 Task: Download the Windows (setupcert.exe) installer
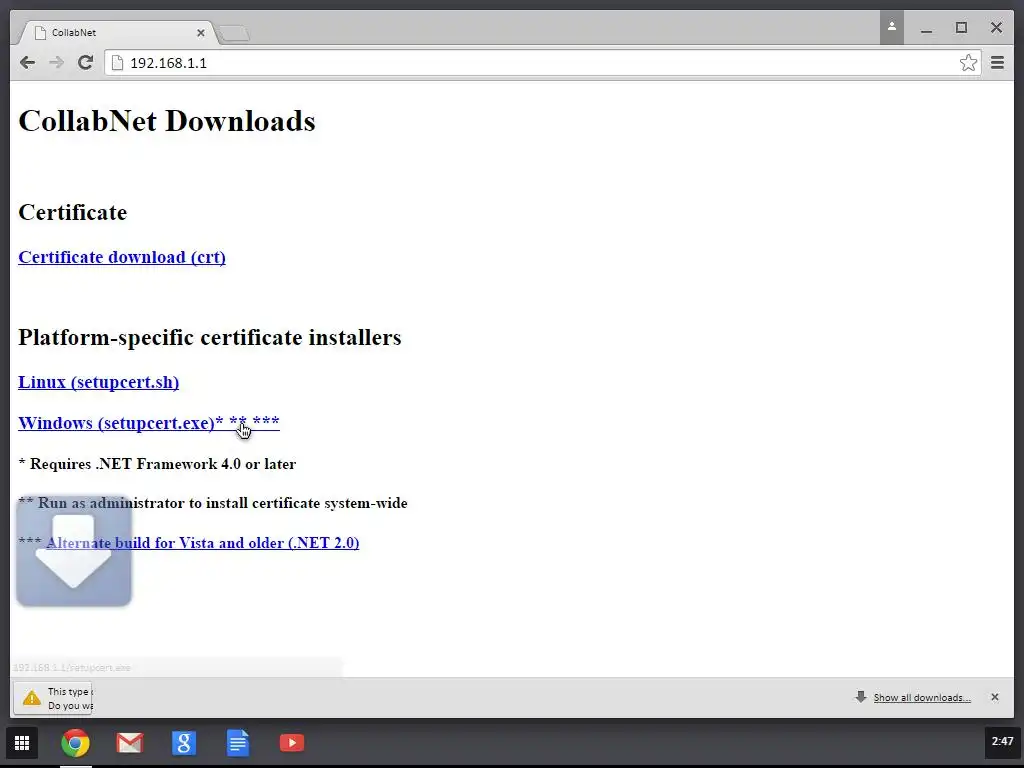click(x=149, y=423)
